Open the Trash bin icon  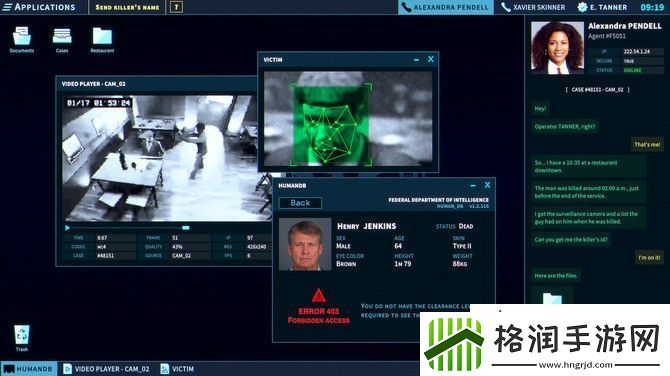[x=22, y=338]
